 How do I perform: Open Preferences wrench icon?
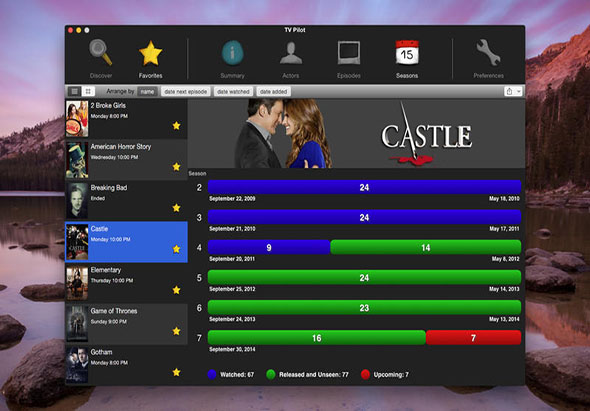pos(488,53)
